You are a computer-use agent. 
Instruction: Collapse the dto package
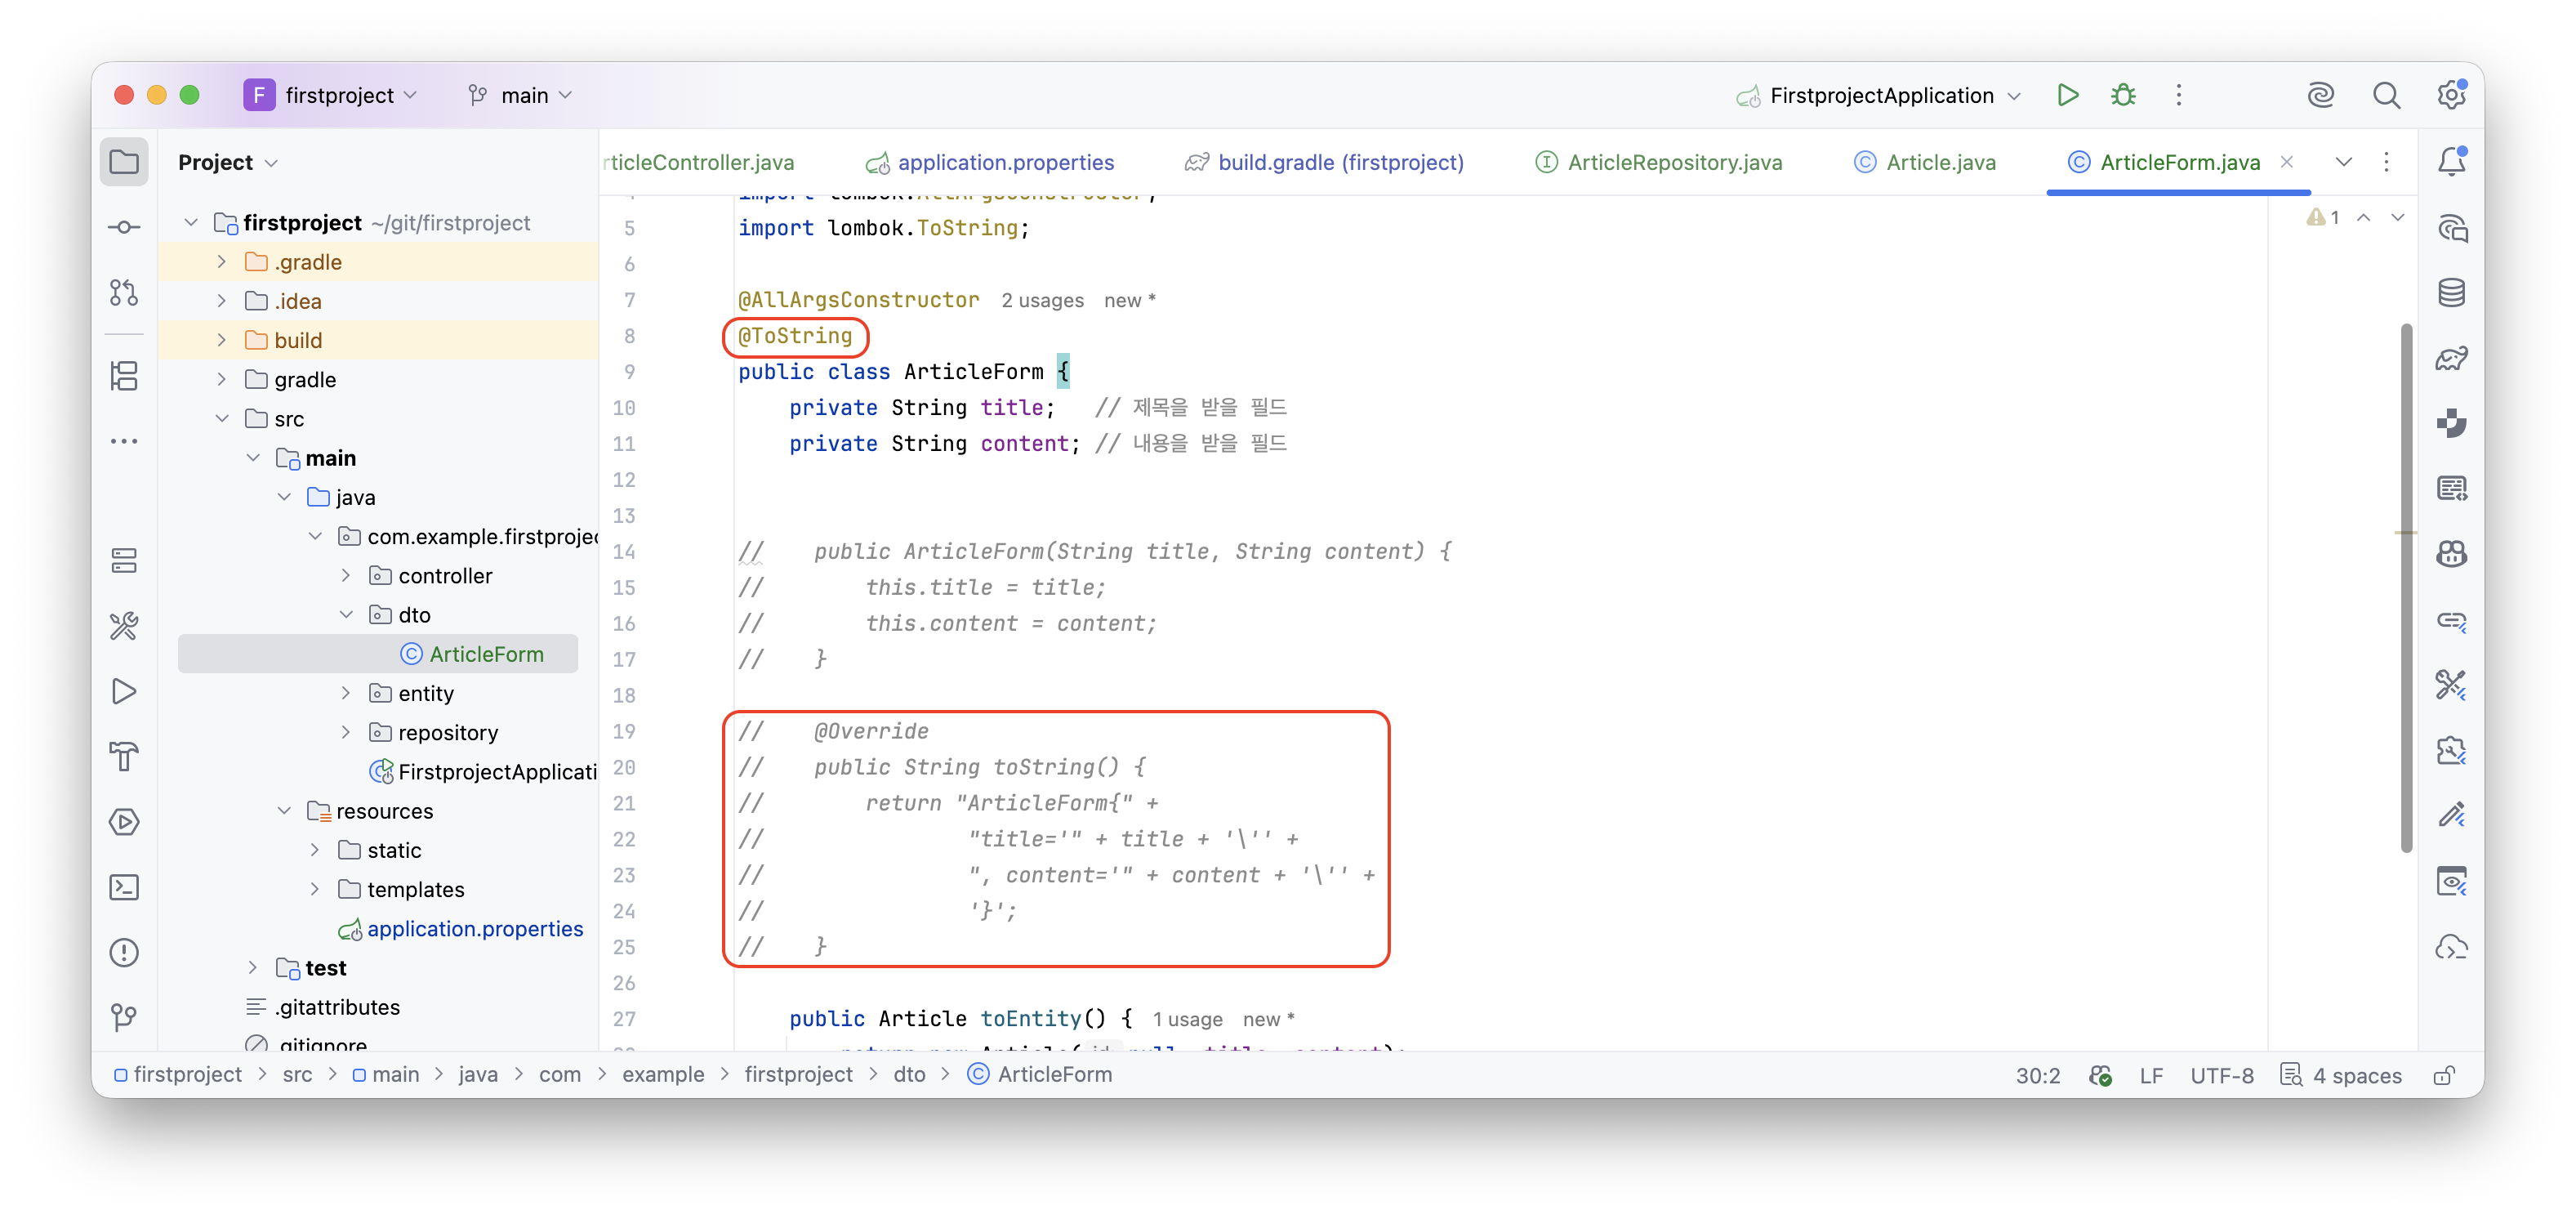click(346, 615)
